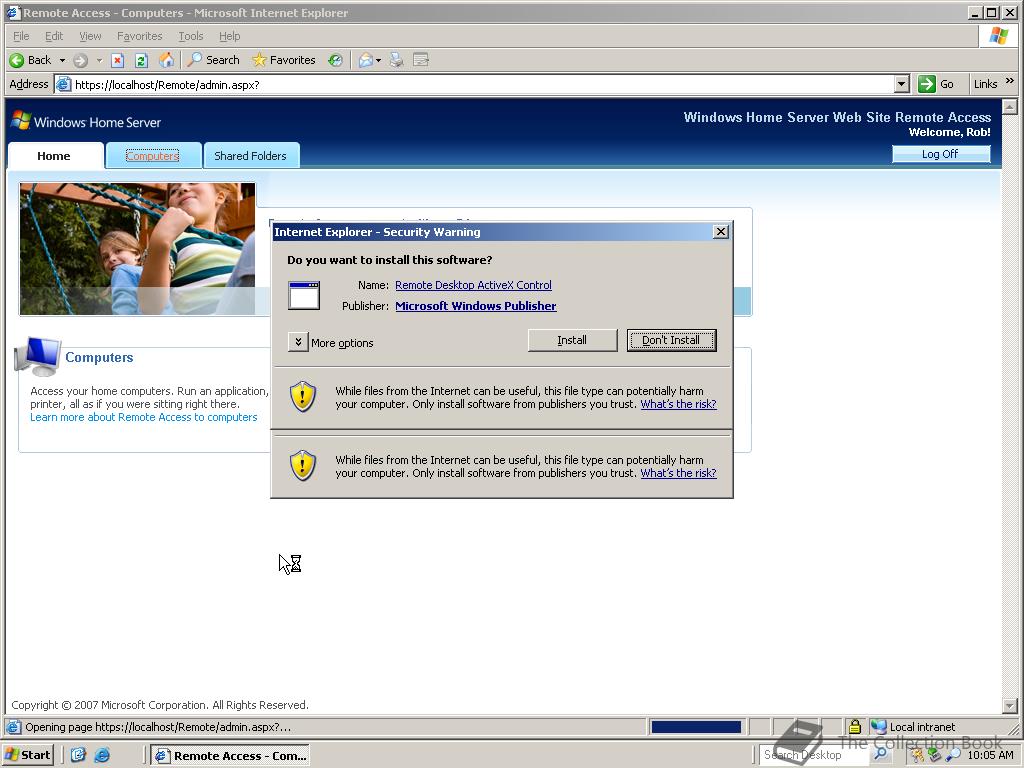This screenshot has width=1024, height=768.
Task: Open the Search toolbar button
Action: coord(214,60)
